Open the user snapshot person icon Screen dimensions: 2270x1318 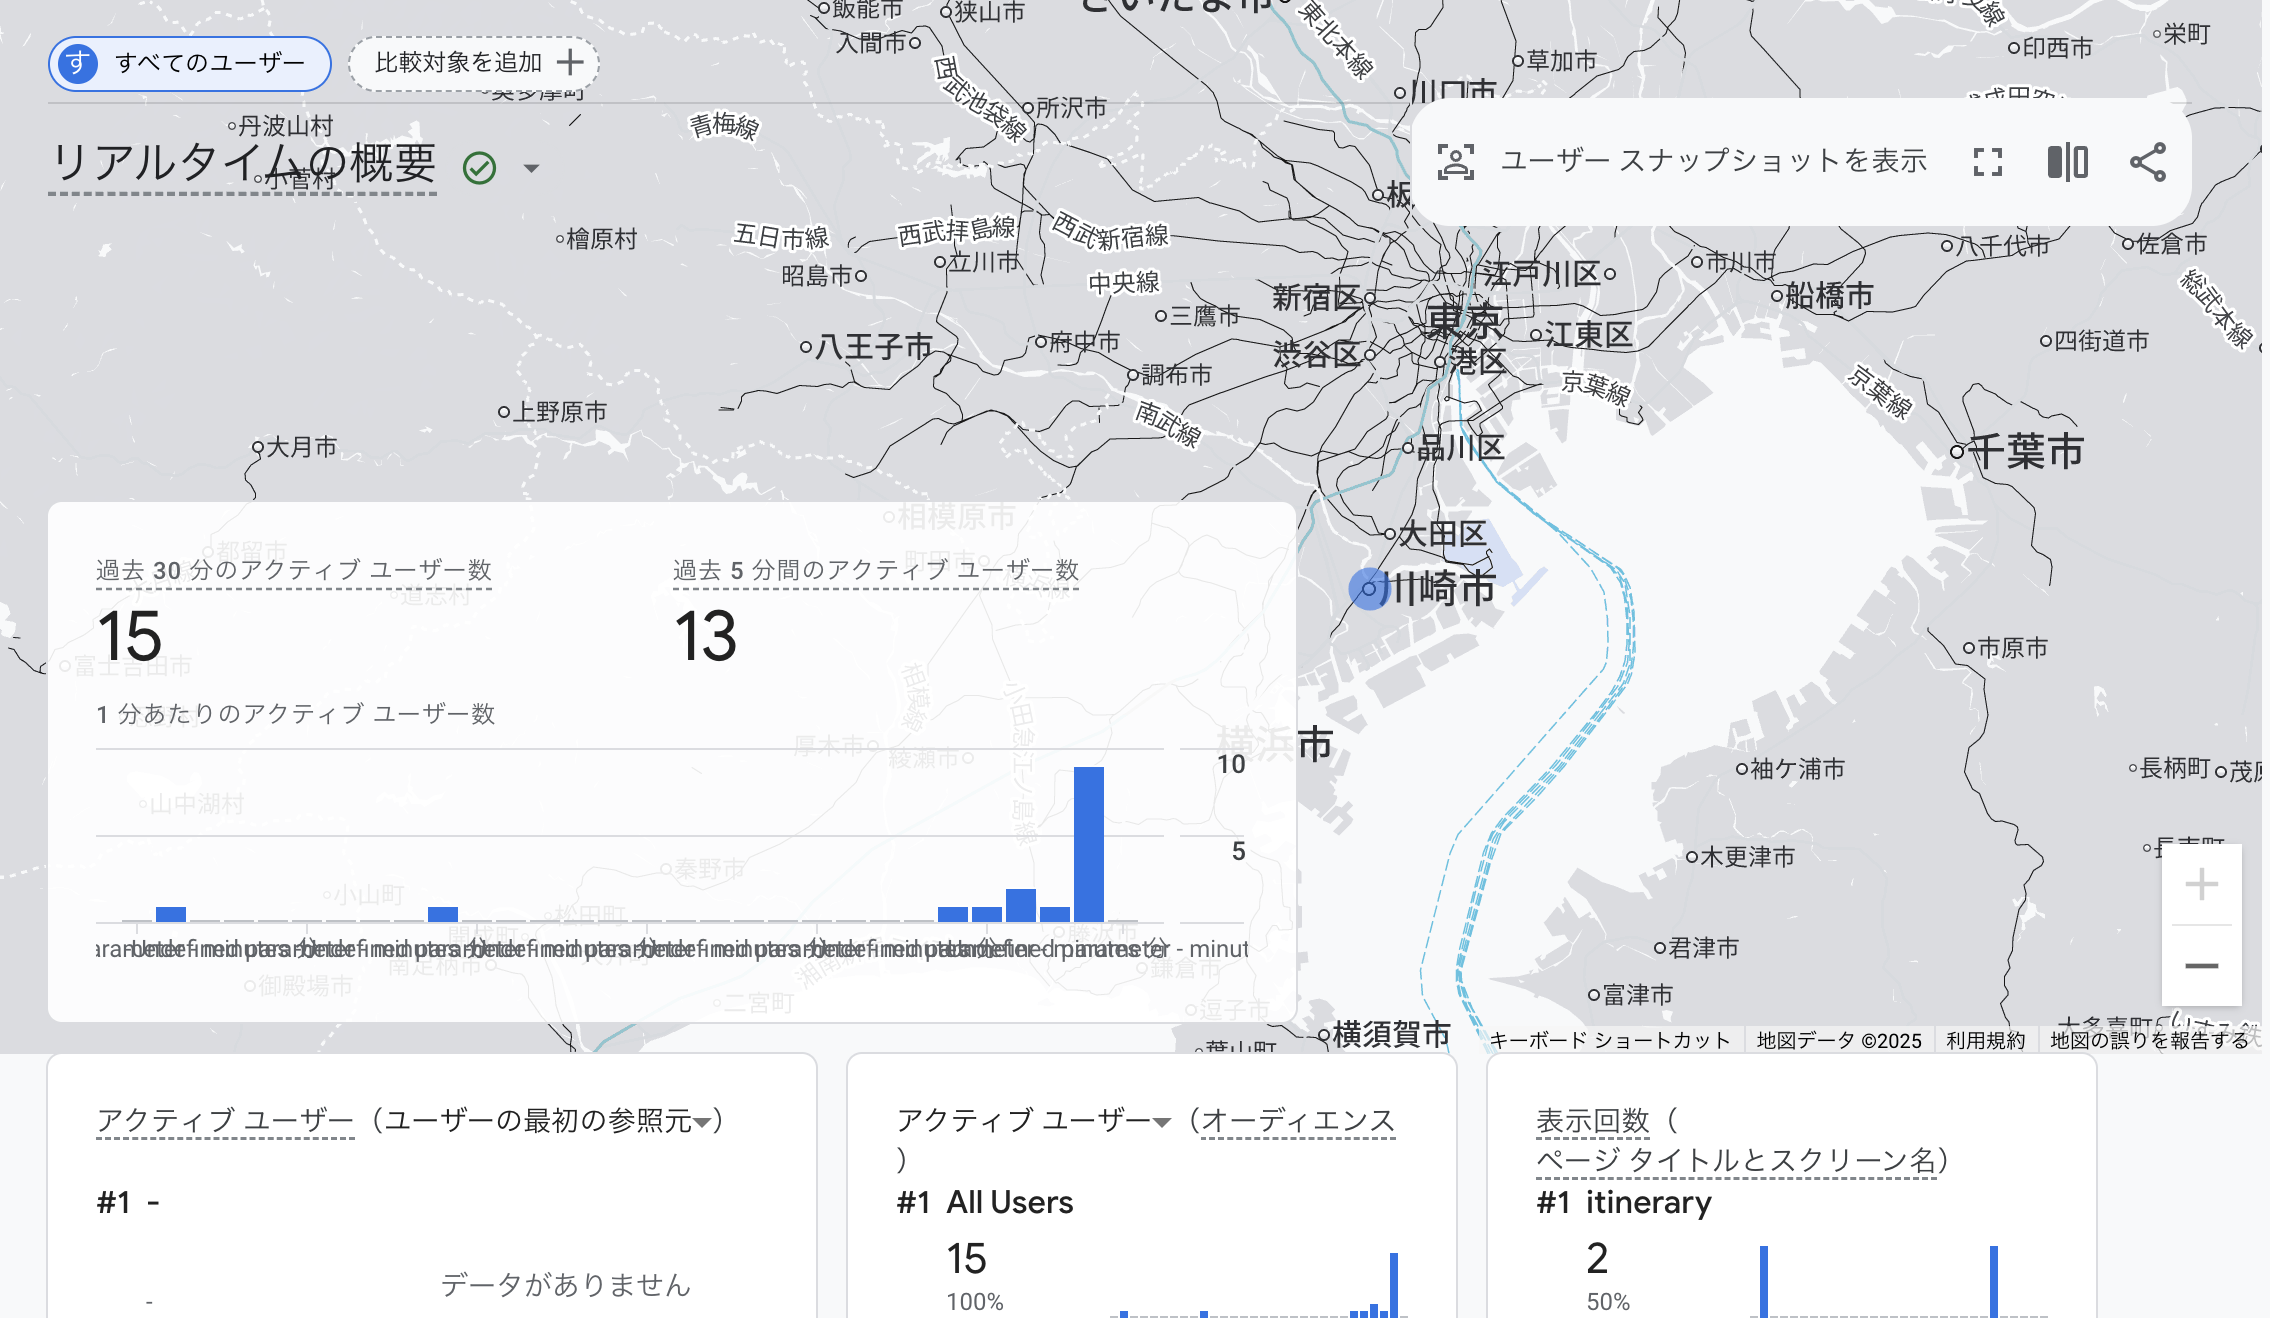click(1458, 160)
